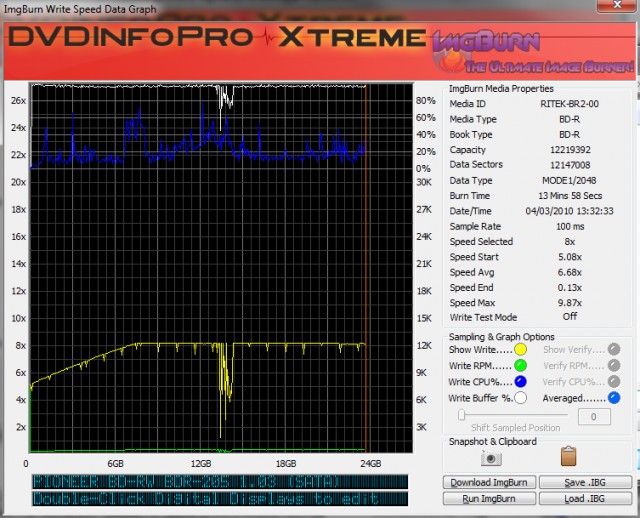
Task: Click the Speed Max value 9.87x
Action: click(x=570, y=303)
